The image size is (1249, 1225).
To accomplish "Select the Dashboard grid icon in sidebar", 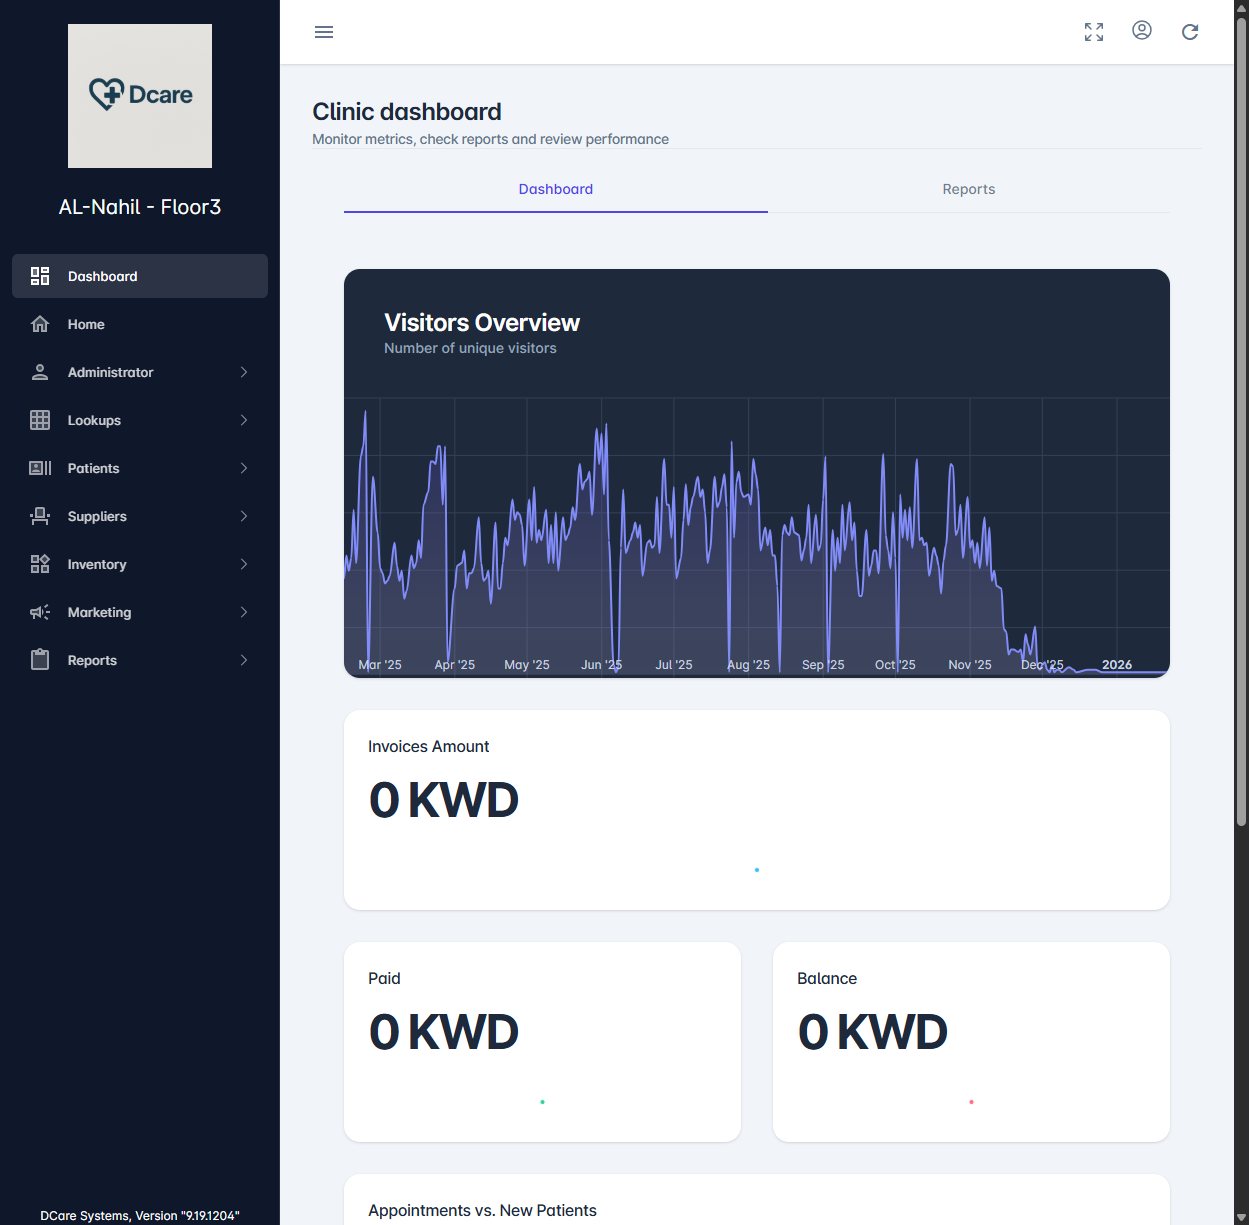I will click(x=40, y=276).
